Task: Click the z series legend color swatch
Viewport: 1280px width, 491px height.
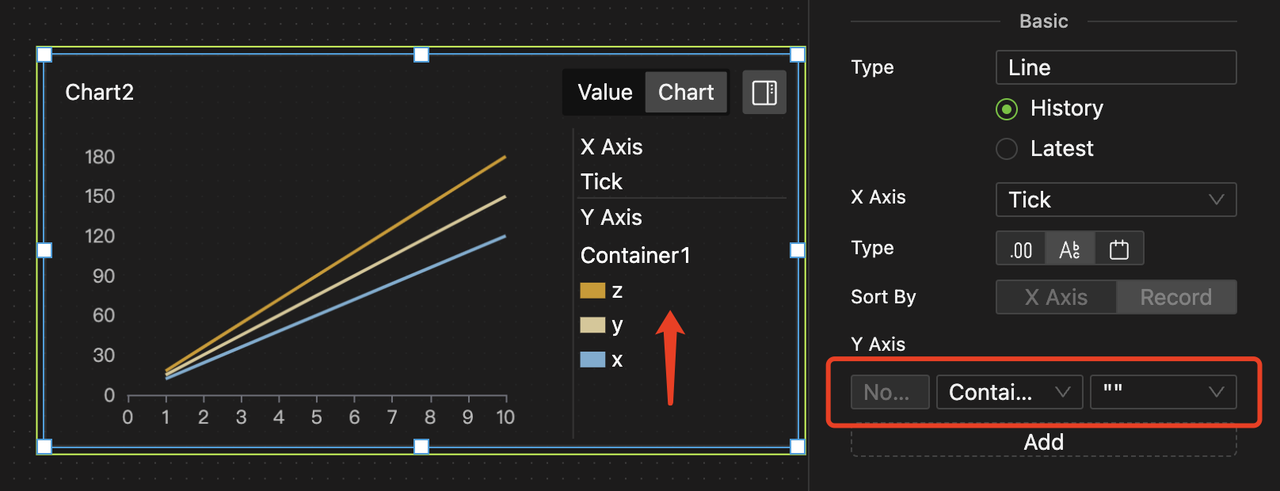Action: click(592, 291)
